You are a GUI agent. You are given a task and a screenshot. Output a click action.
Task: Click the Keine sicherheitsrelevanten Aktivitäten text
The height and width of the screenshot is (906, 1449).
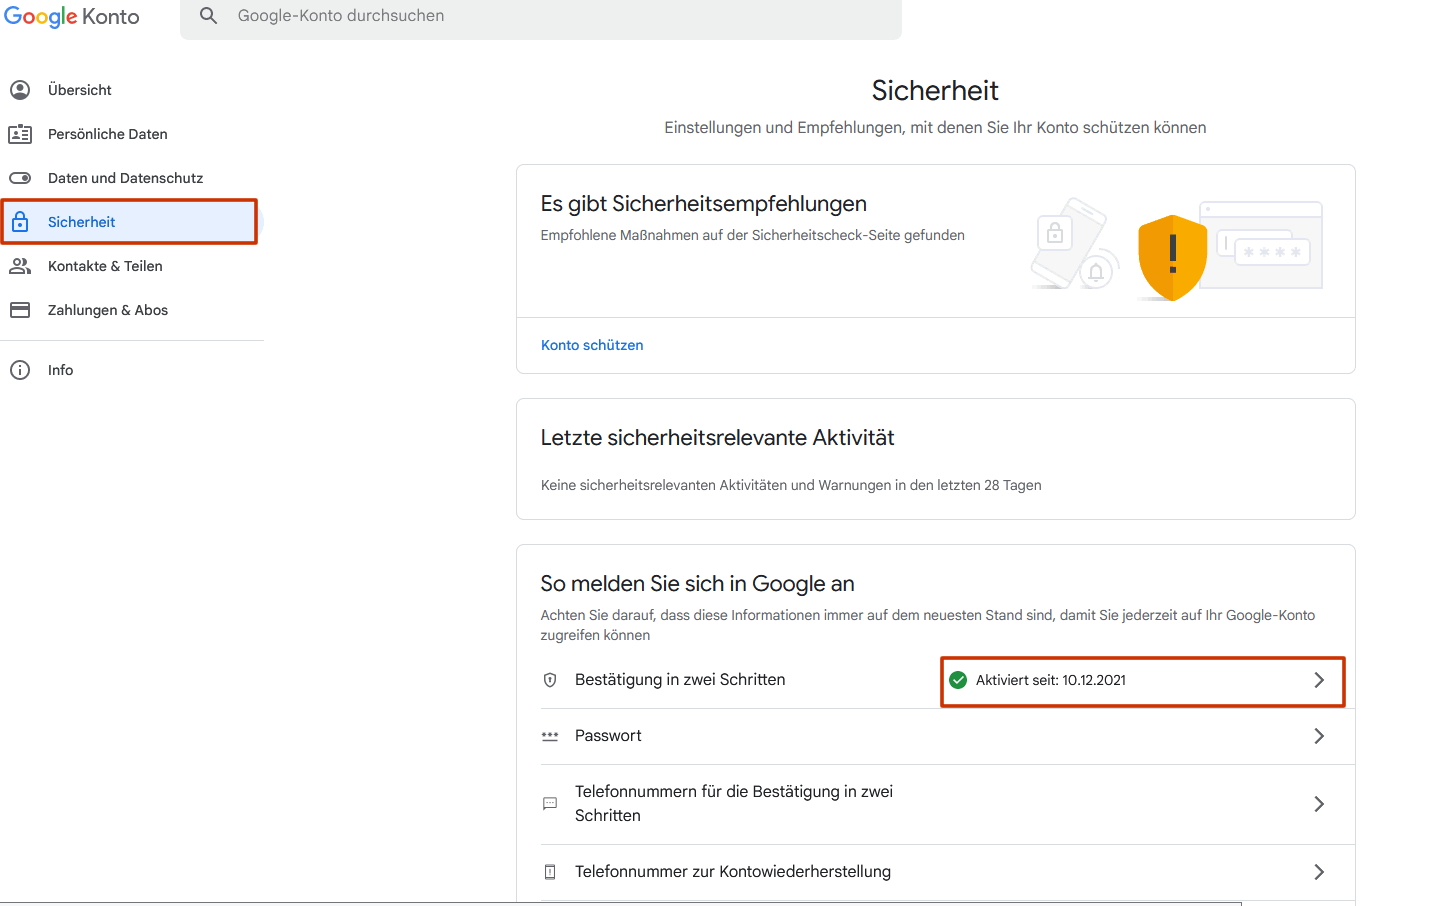click(791, 485)
